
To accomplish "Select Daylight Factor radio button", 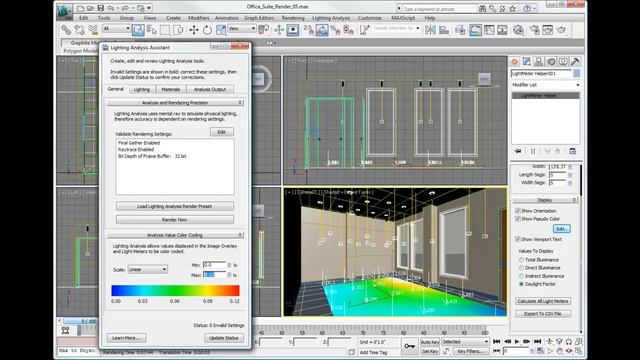I will tap(521, 284).
